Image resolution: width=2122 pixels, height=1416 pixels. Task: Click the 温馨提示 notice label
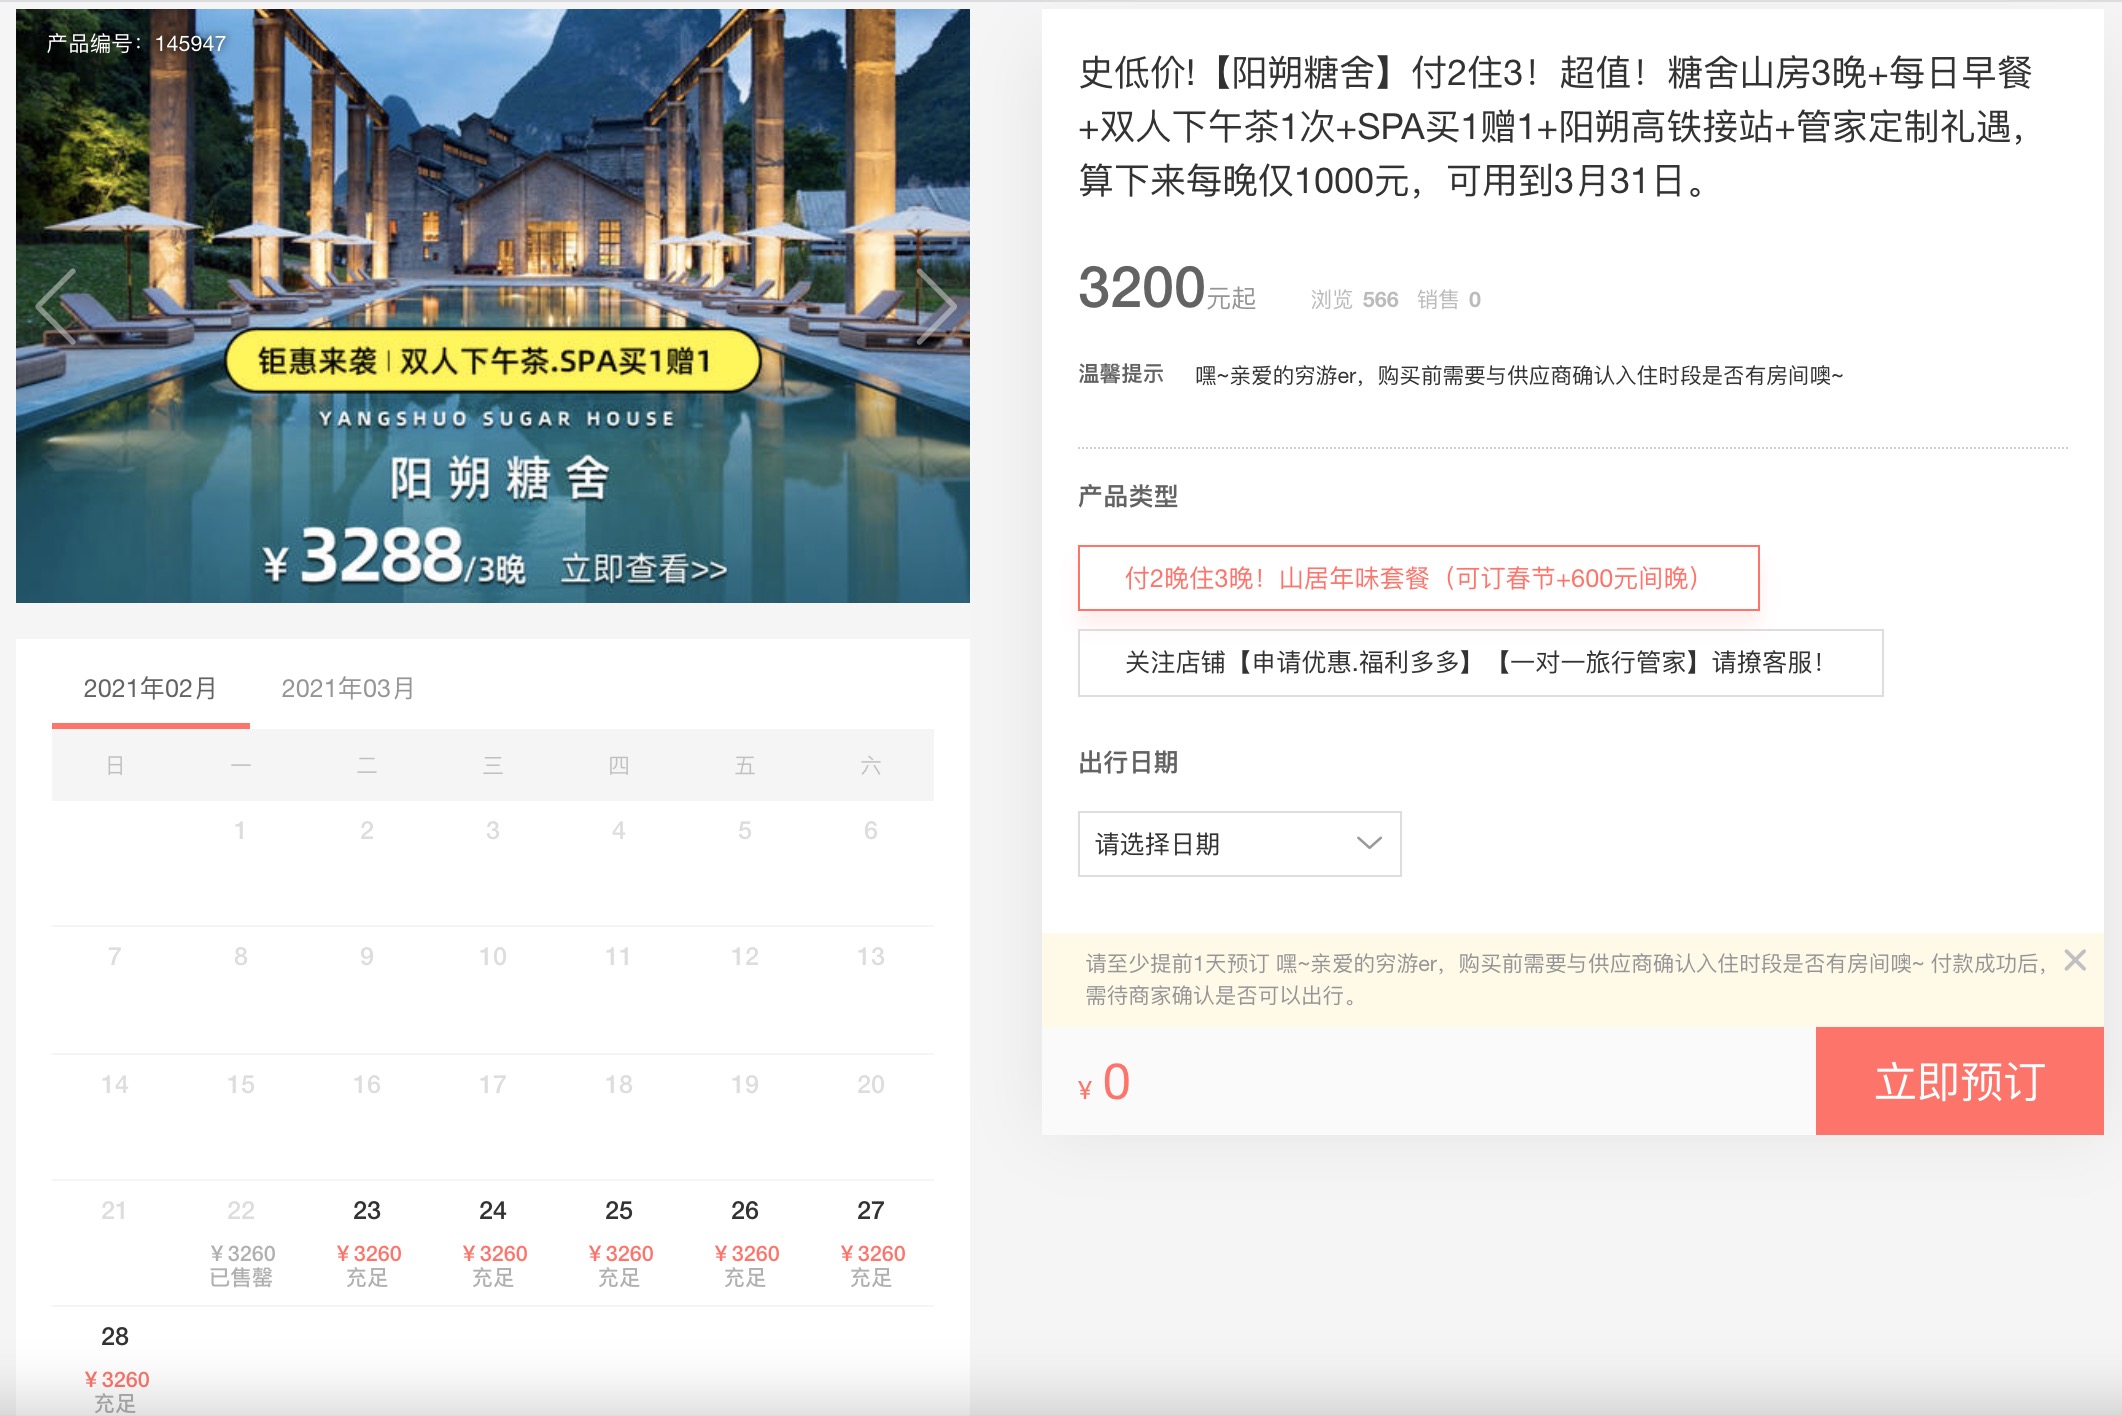[1121, 375]
